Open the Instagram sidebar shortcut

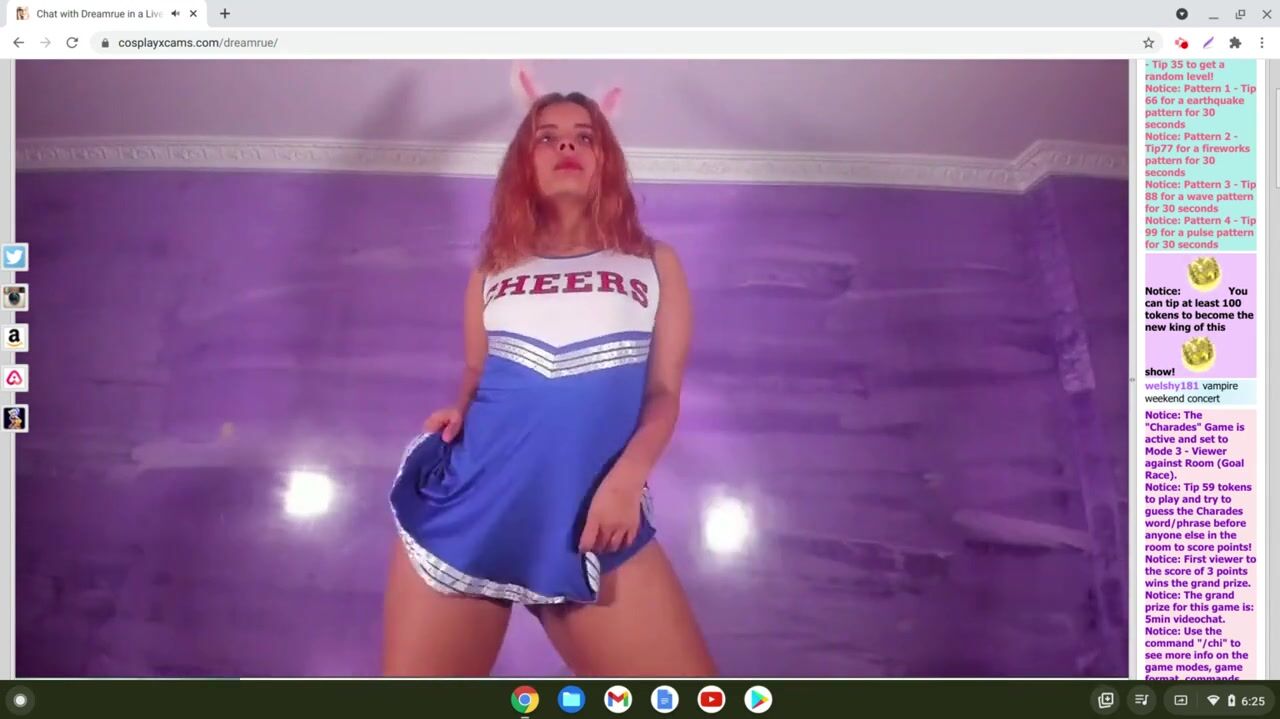[x=14, y=297]
